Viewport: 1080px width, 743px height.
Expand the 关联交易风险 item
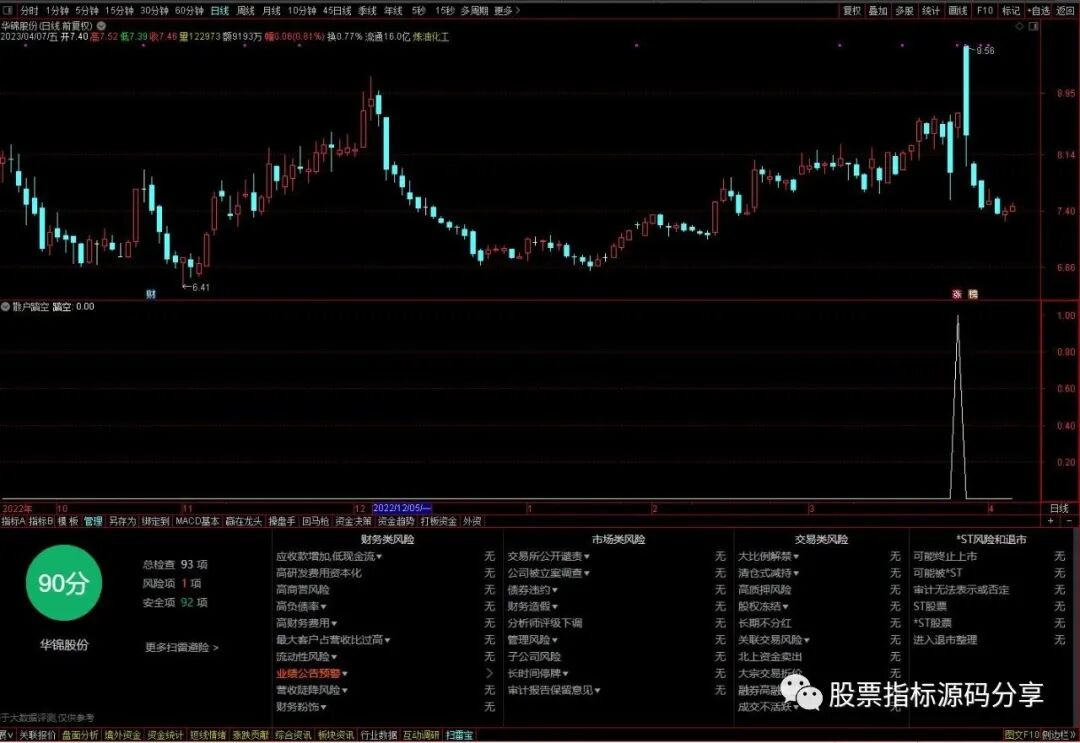774,640
